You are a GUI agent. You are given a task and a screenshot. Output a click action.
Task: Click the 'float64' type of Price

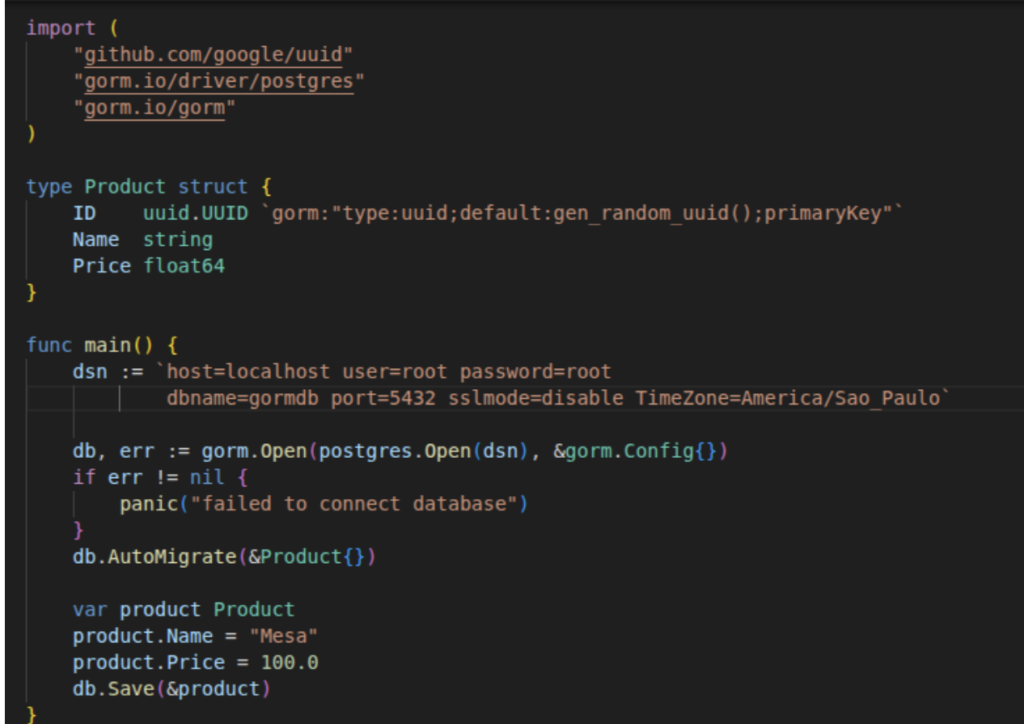pyautogui.click(x=184, y=266)
